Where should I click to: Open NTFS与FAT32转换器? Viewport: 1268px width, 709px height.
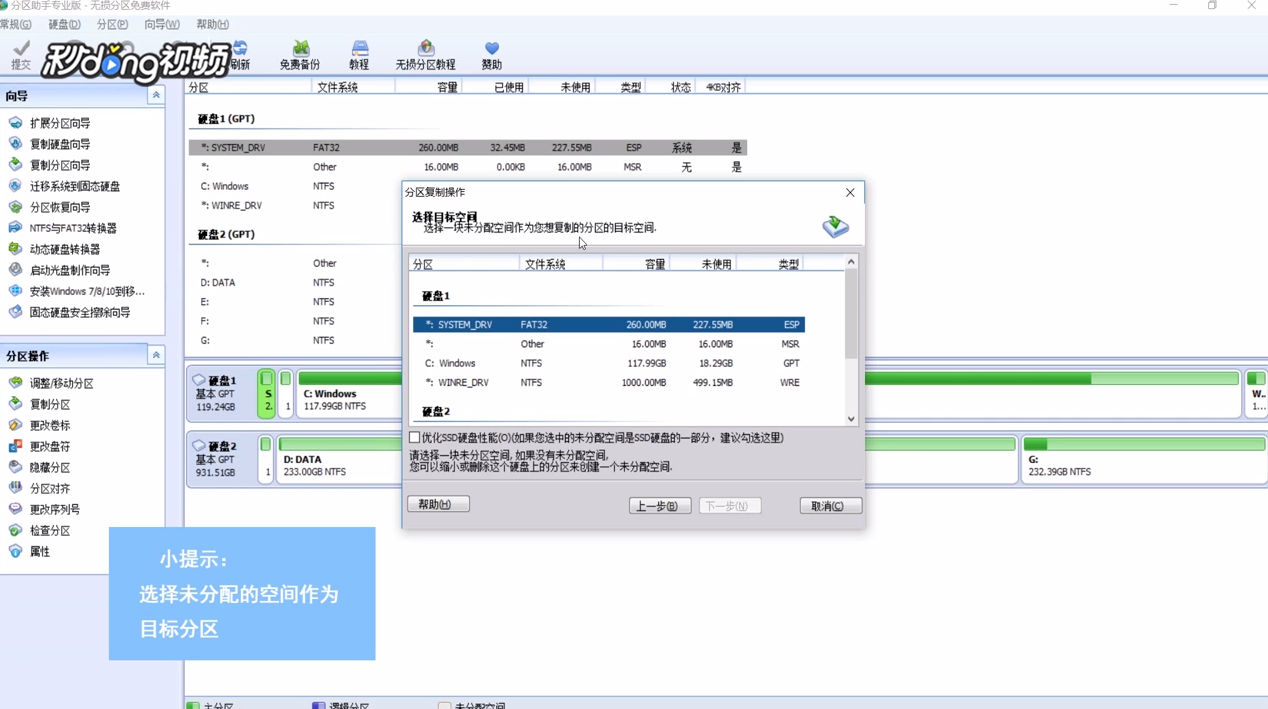click(72, 228)
